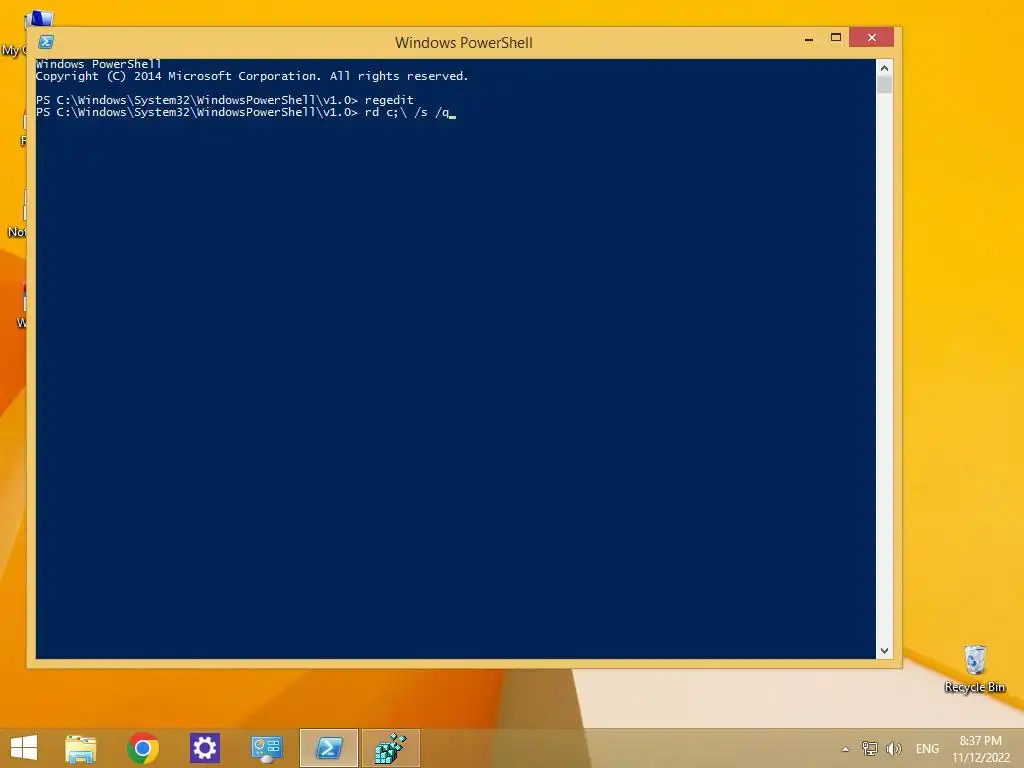1024x768 pixels.
Task: Click the scroll-up arrow in PowerShell
Action: pyautogui.click(x=884, y=68)
